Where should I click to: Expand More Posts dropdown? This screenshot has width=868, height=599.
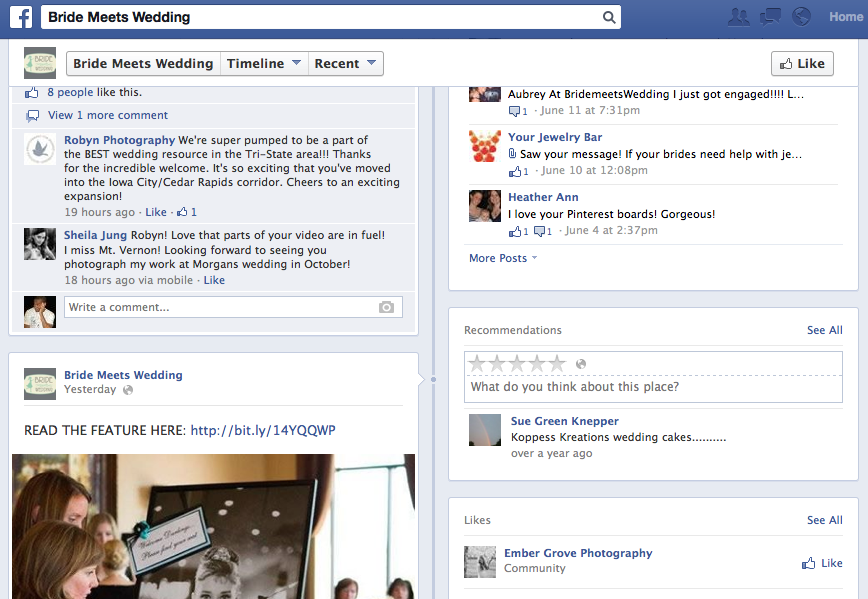point(503,258)
